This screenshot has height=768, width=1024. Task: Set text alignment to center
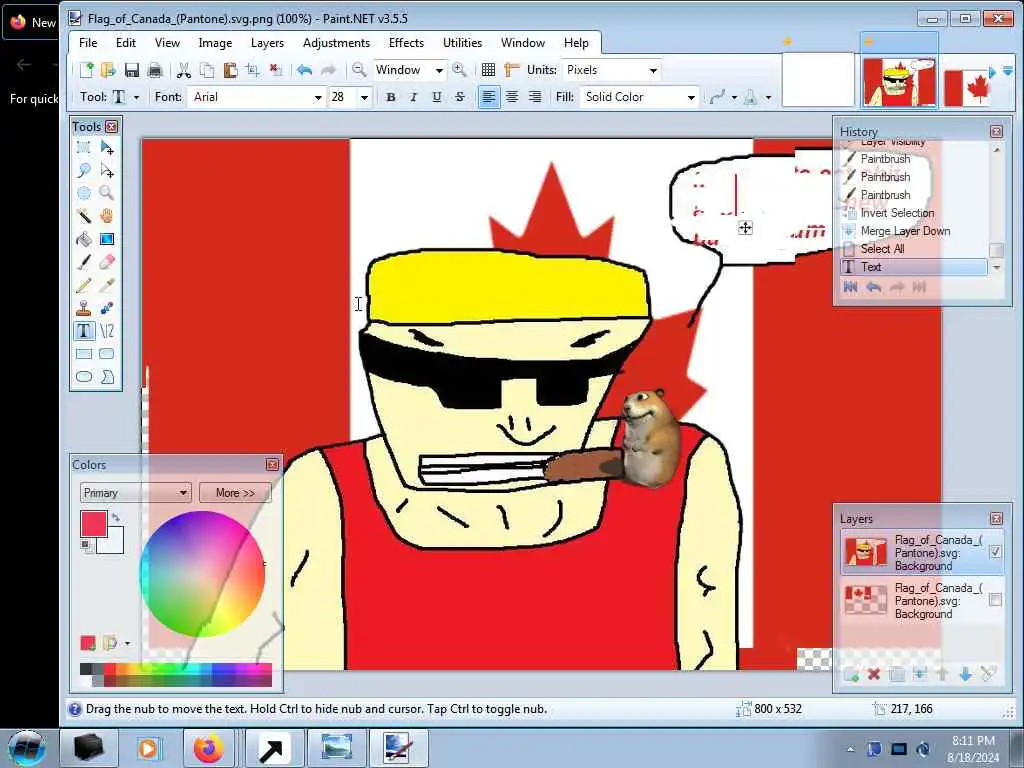512,97
